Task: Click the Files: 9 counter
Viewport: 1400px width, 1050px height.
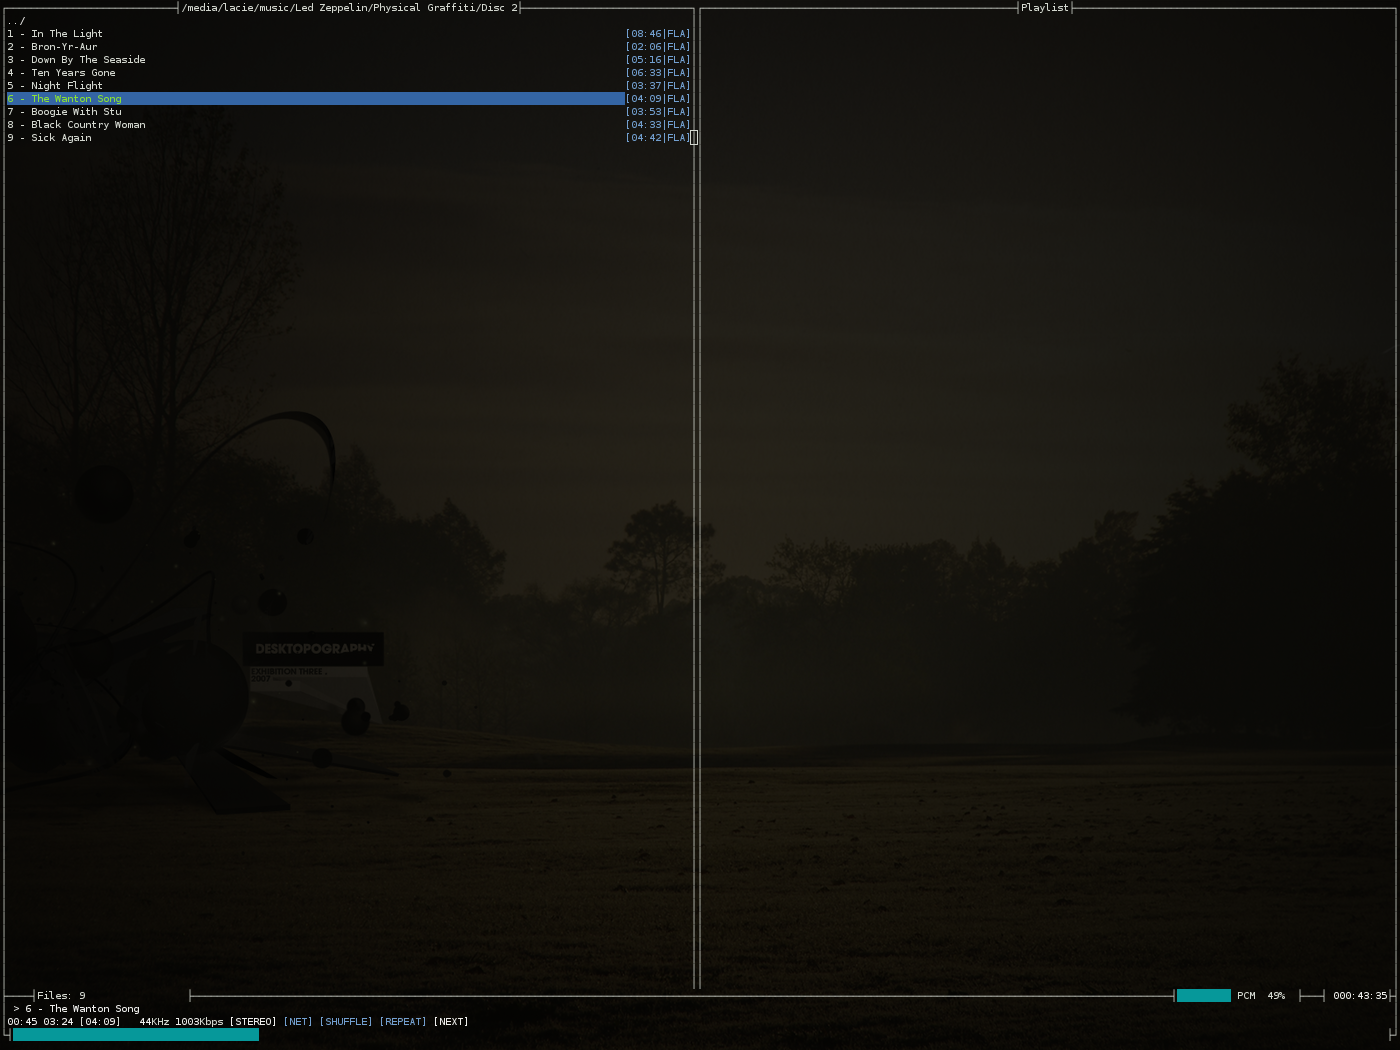Action: [x=61, y=996]
